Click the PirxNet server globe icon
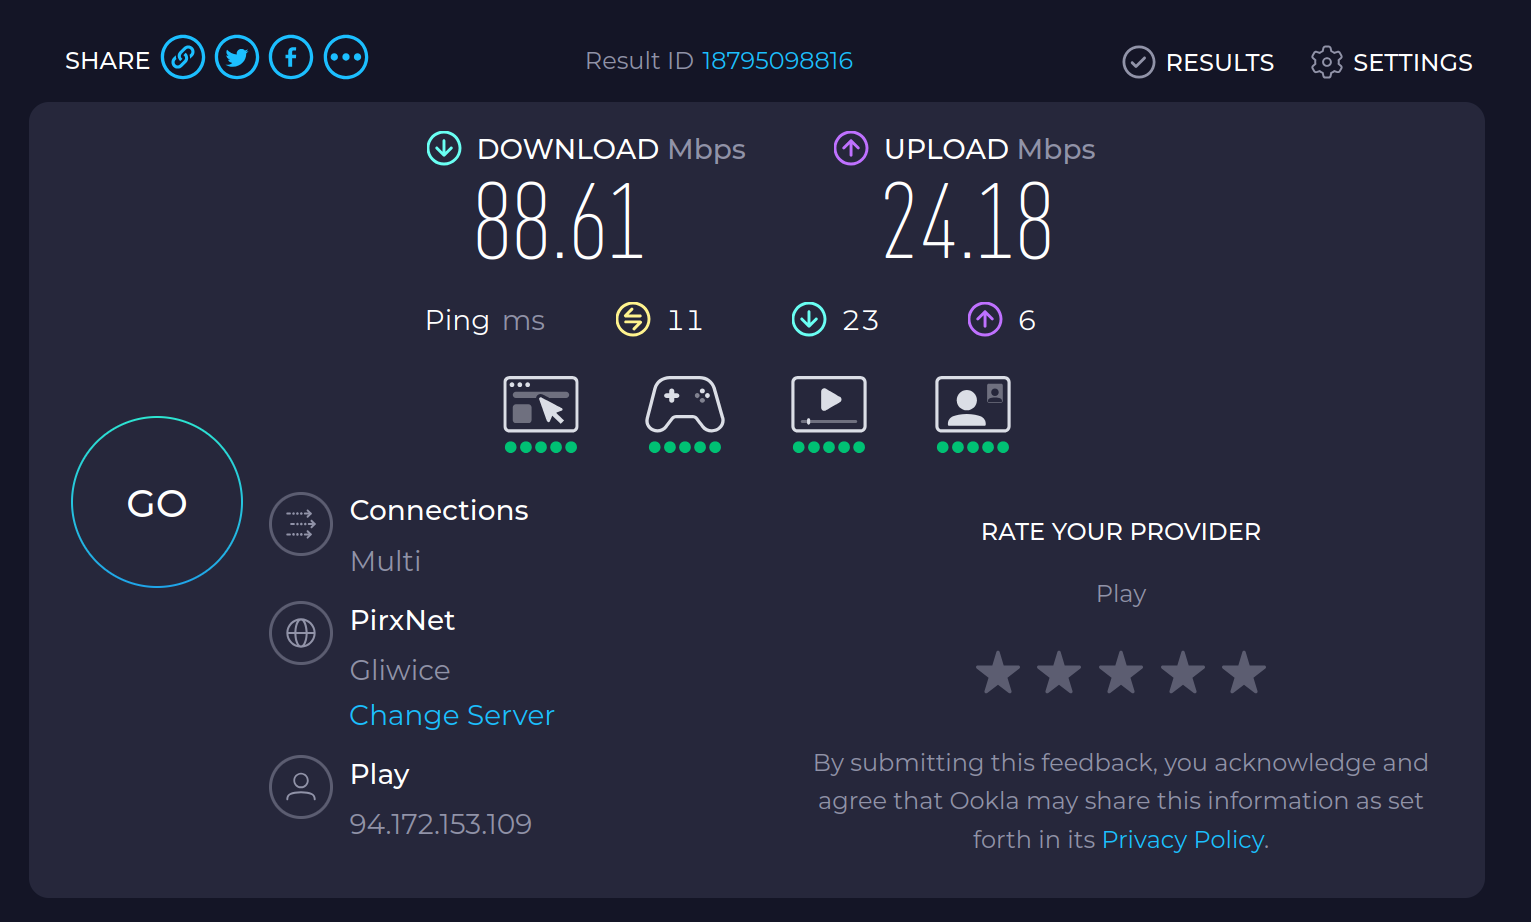The height and width of the screenshot is (922, 1531). (x=301, y=633)
